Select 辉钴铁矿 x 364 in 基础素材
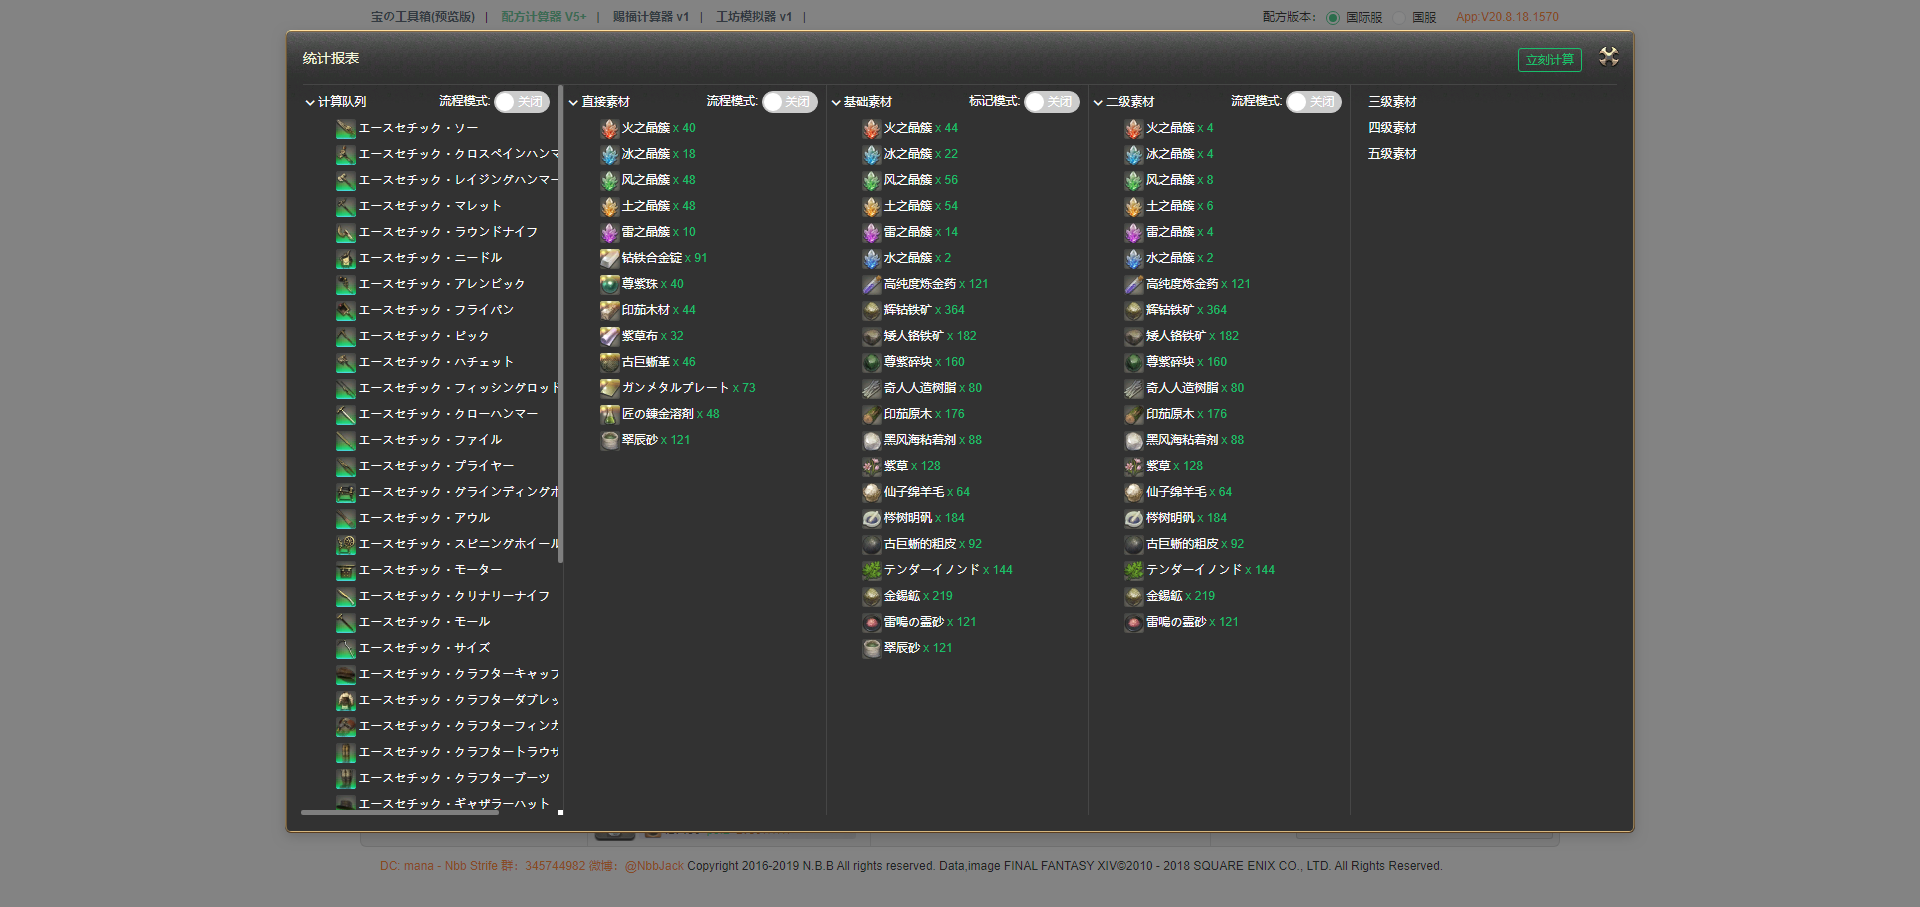This screenshot has width=1920, height=907. (913, 310)
